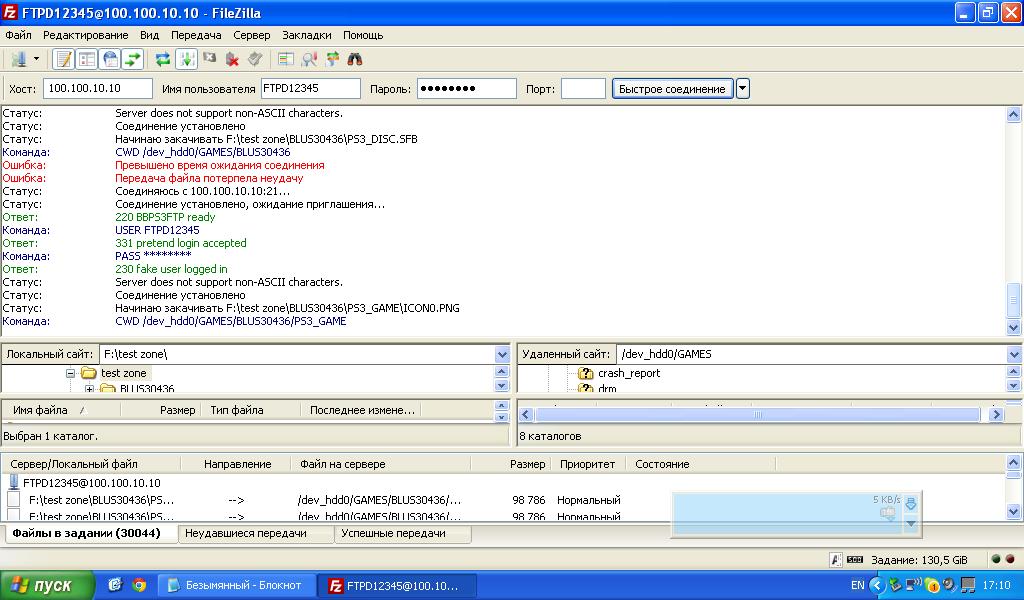The height and width of the screenshot is (600, 1024).
Task: Click the Задание: 130,5 GiB status text
Action: 920,560
